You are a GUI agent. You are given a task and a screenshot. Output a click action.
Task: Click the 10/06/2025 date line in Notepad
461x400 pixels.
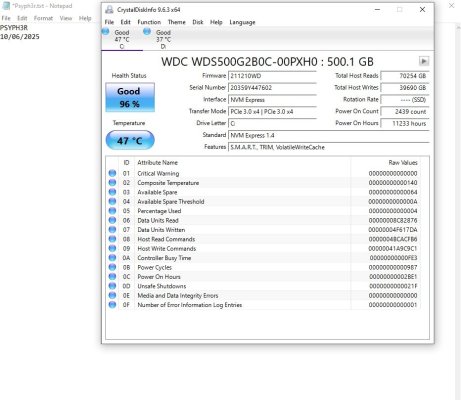pyautogui.click(x=20, y=37)
